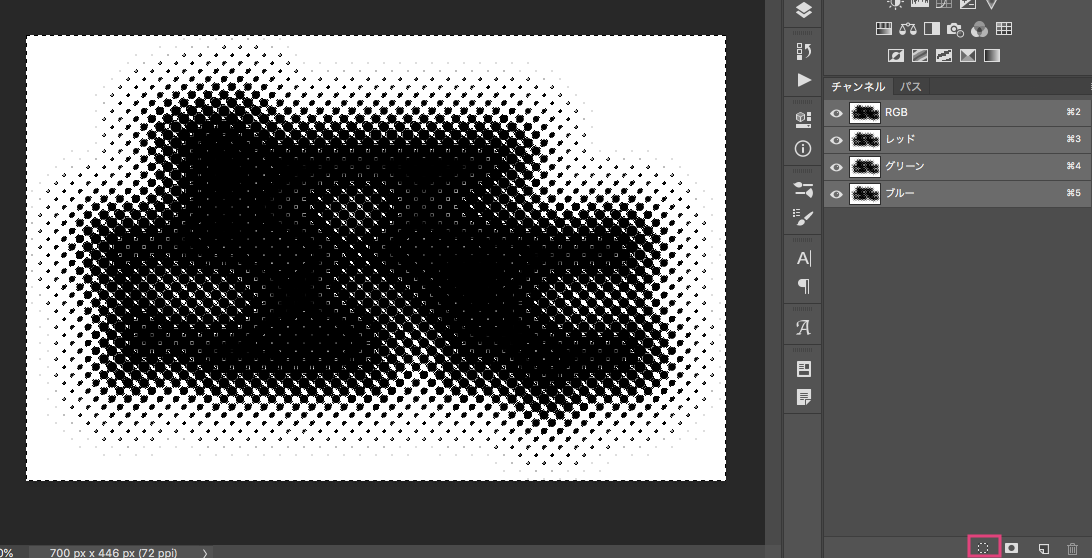The height and width of the screenshot is (558, 1092).
Task: Add a Channel Mixer adjustment
Action: pos(979,29)
